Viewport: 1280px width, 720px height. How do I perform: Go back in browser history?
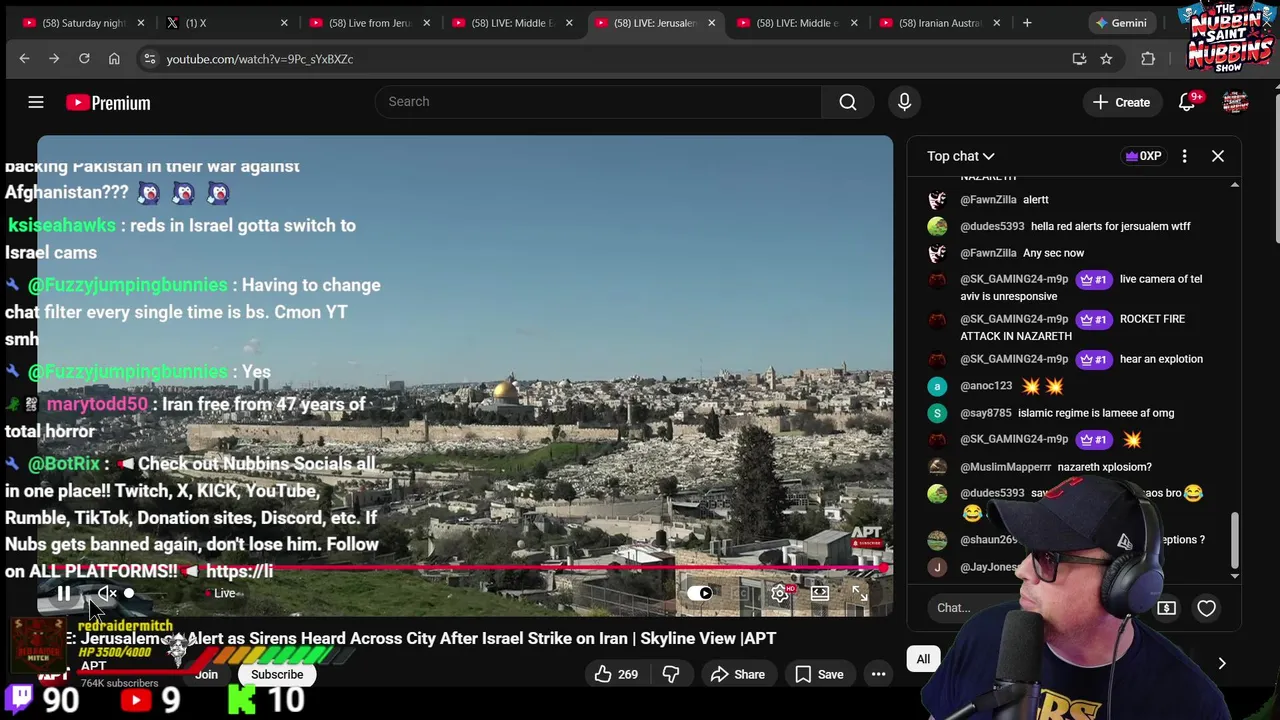click(x=24, y=59)
